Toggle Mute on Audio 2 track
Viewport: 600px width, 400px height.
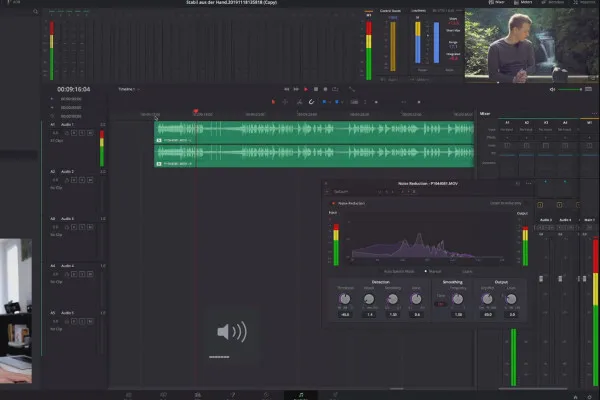[90, 180]
